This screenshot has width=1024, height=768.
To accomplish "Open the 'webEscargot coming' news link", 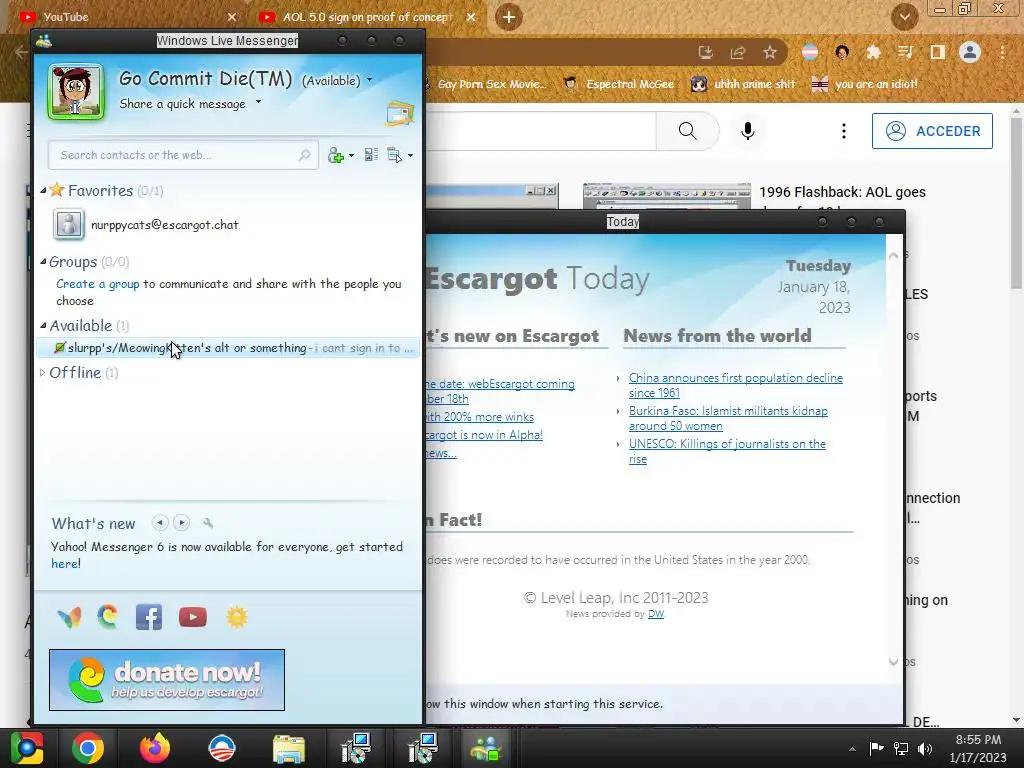I will point(500,391).
